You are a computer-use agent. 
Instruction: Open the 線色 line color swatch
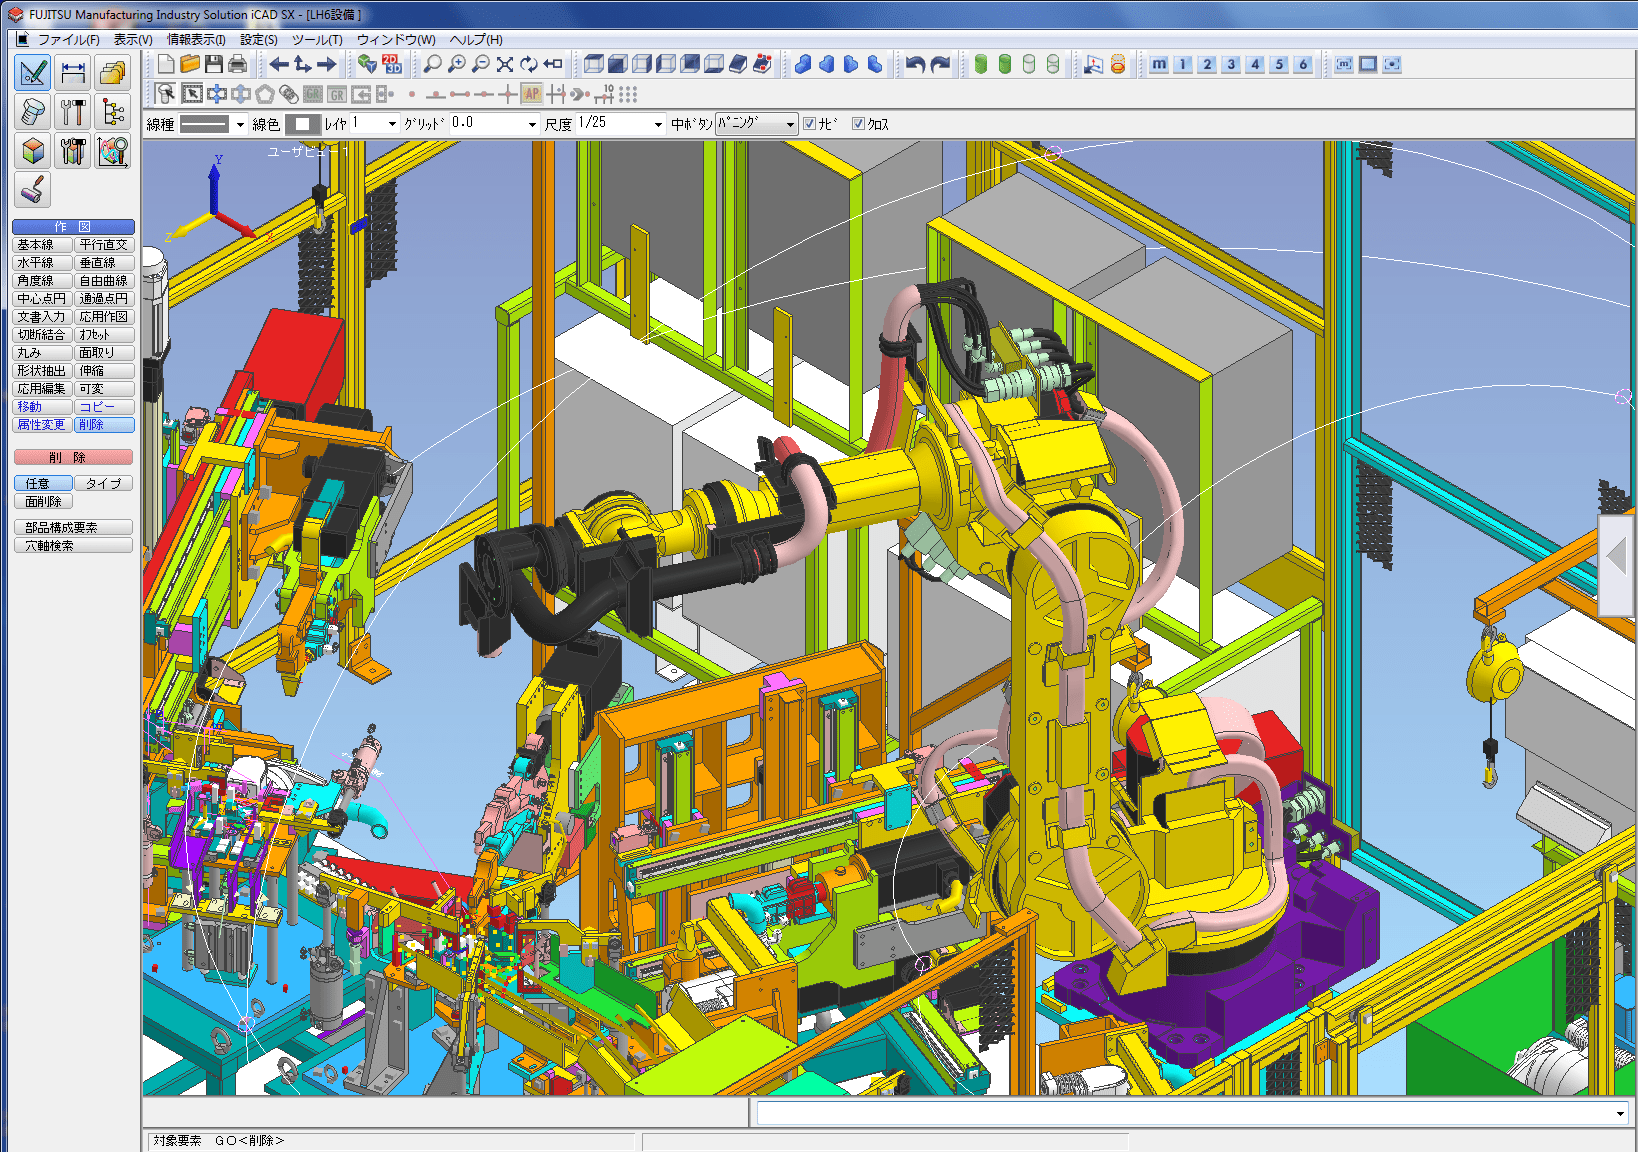(303, 124)
